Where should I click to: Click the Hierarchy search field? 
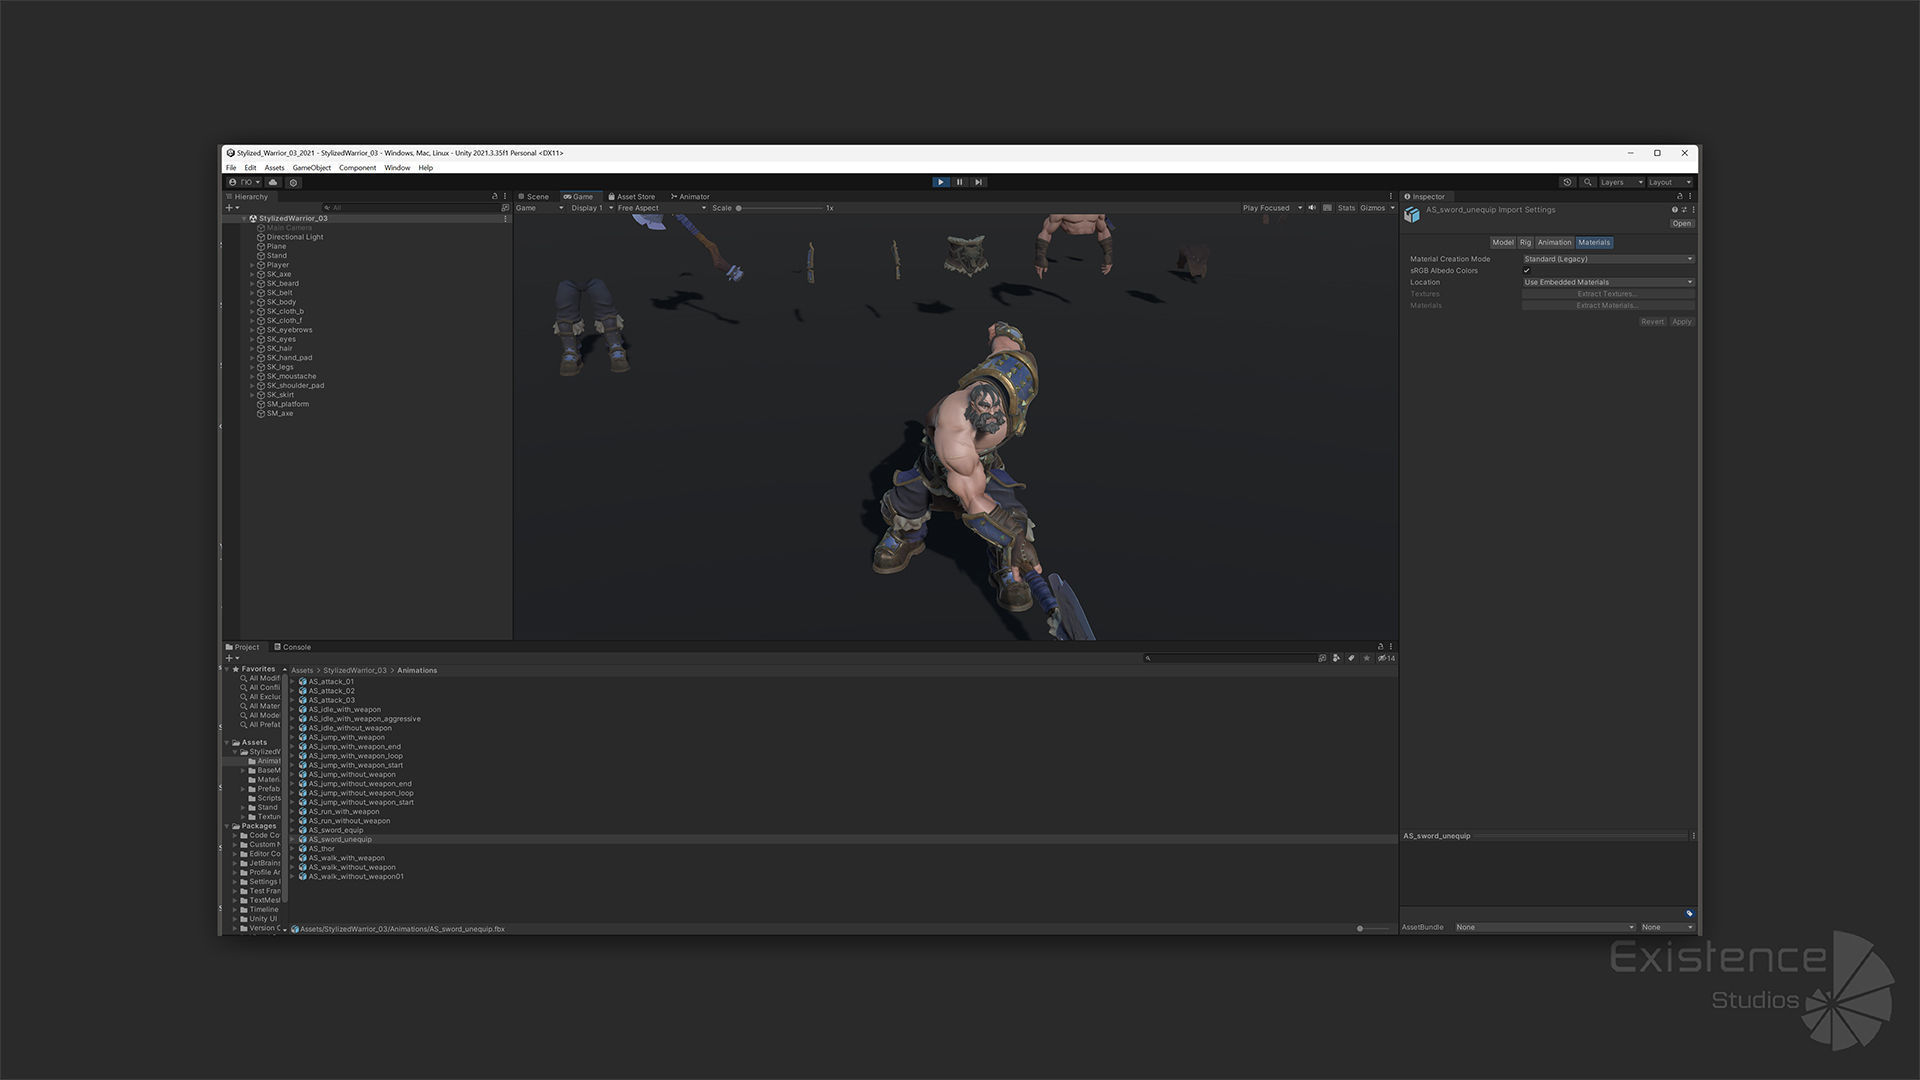pos(410,208)
